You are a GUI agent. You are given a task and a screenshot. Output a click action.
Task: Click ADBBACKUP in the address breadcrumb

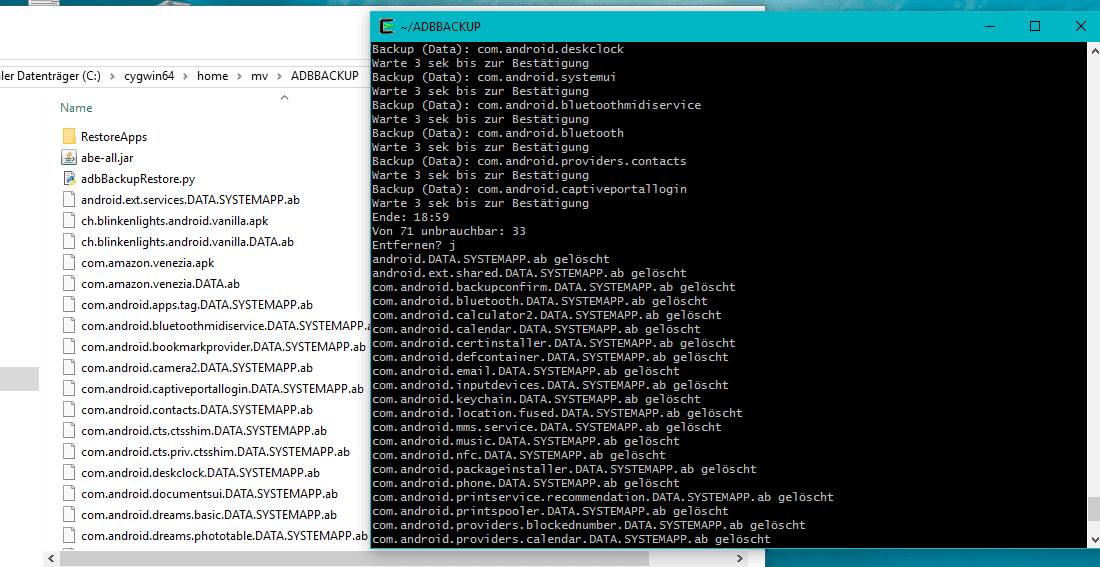click(x=325, y=76)
